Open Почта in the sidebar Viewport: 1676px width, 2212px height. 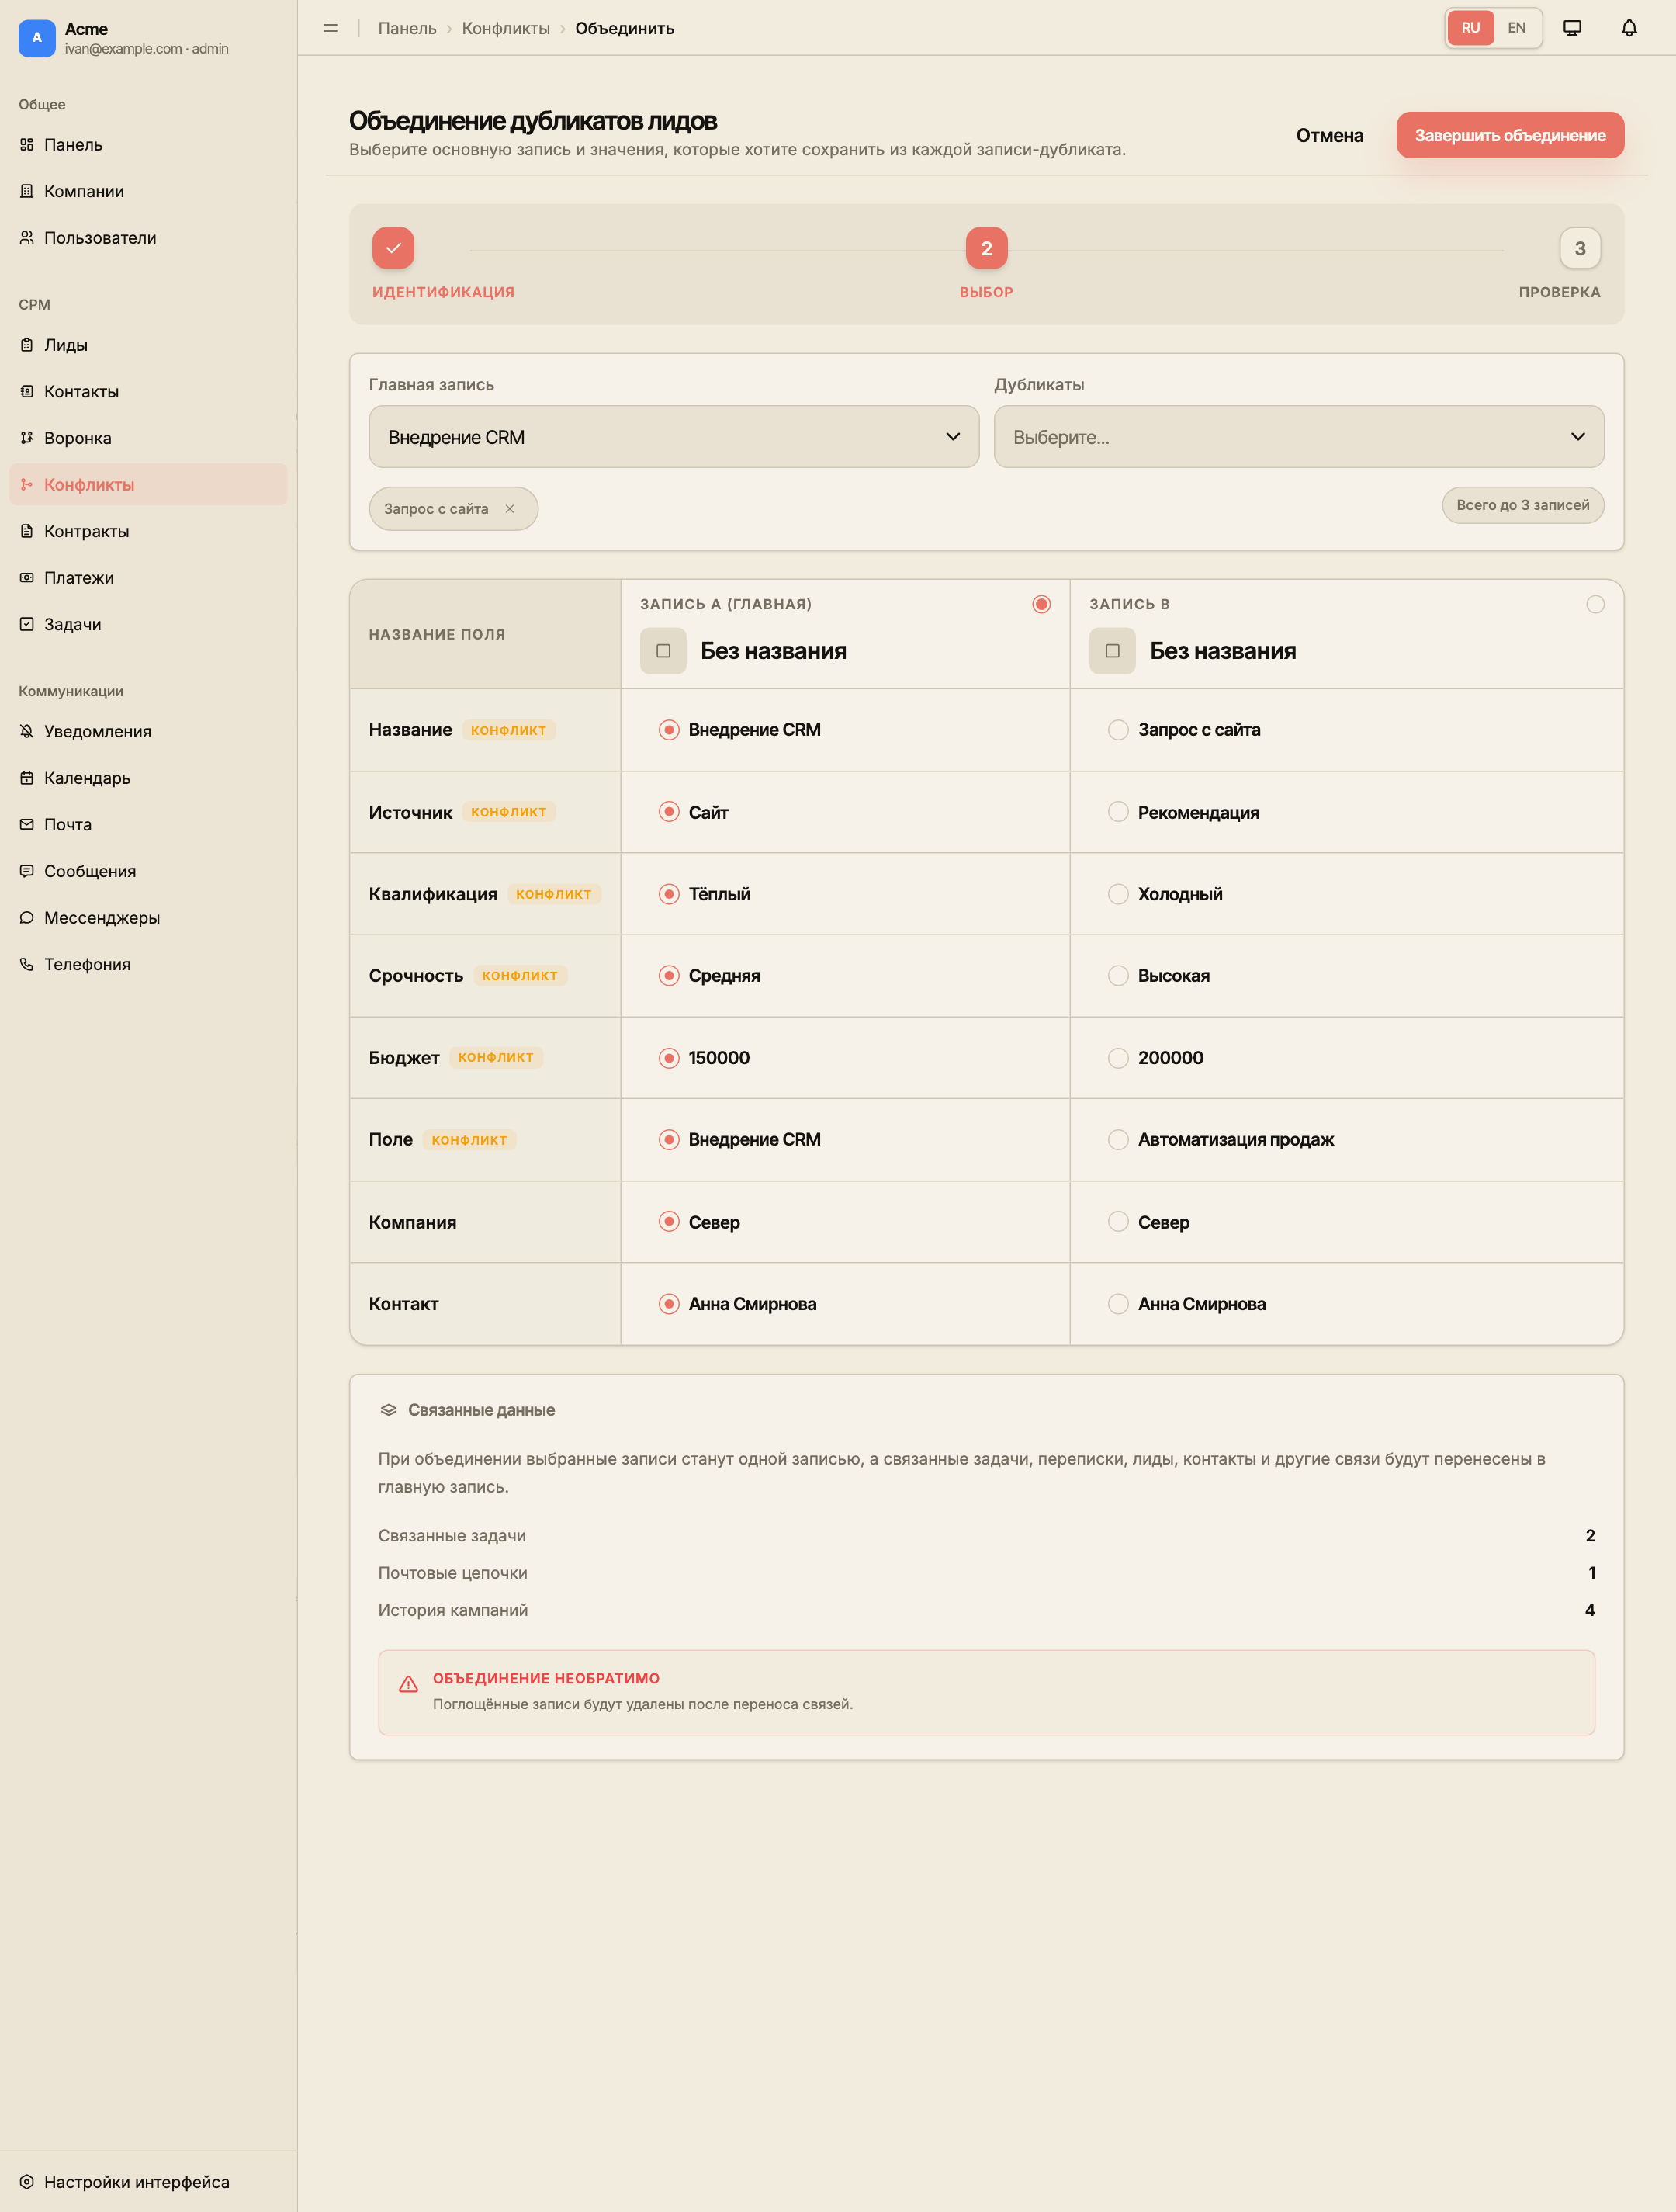148,825
